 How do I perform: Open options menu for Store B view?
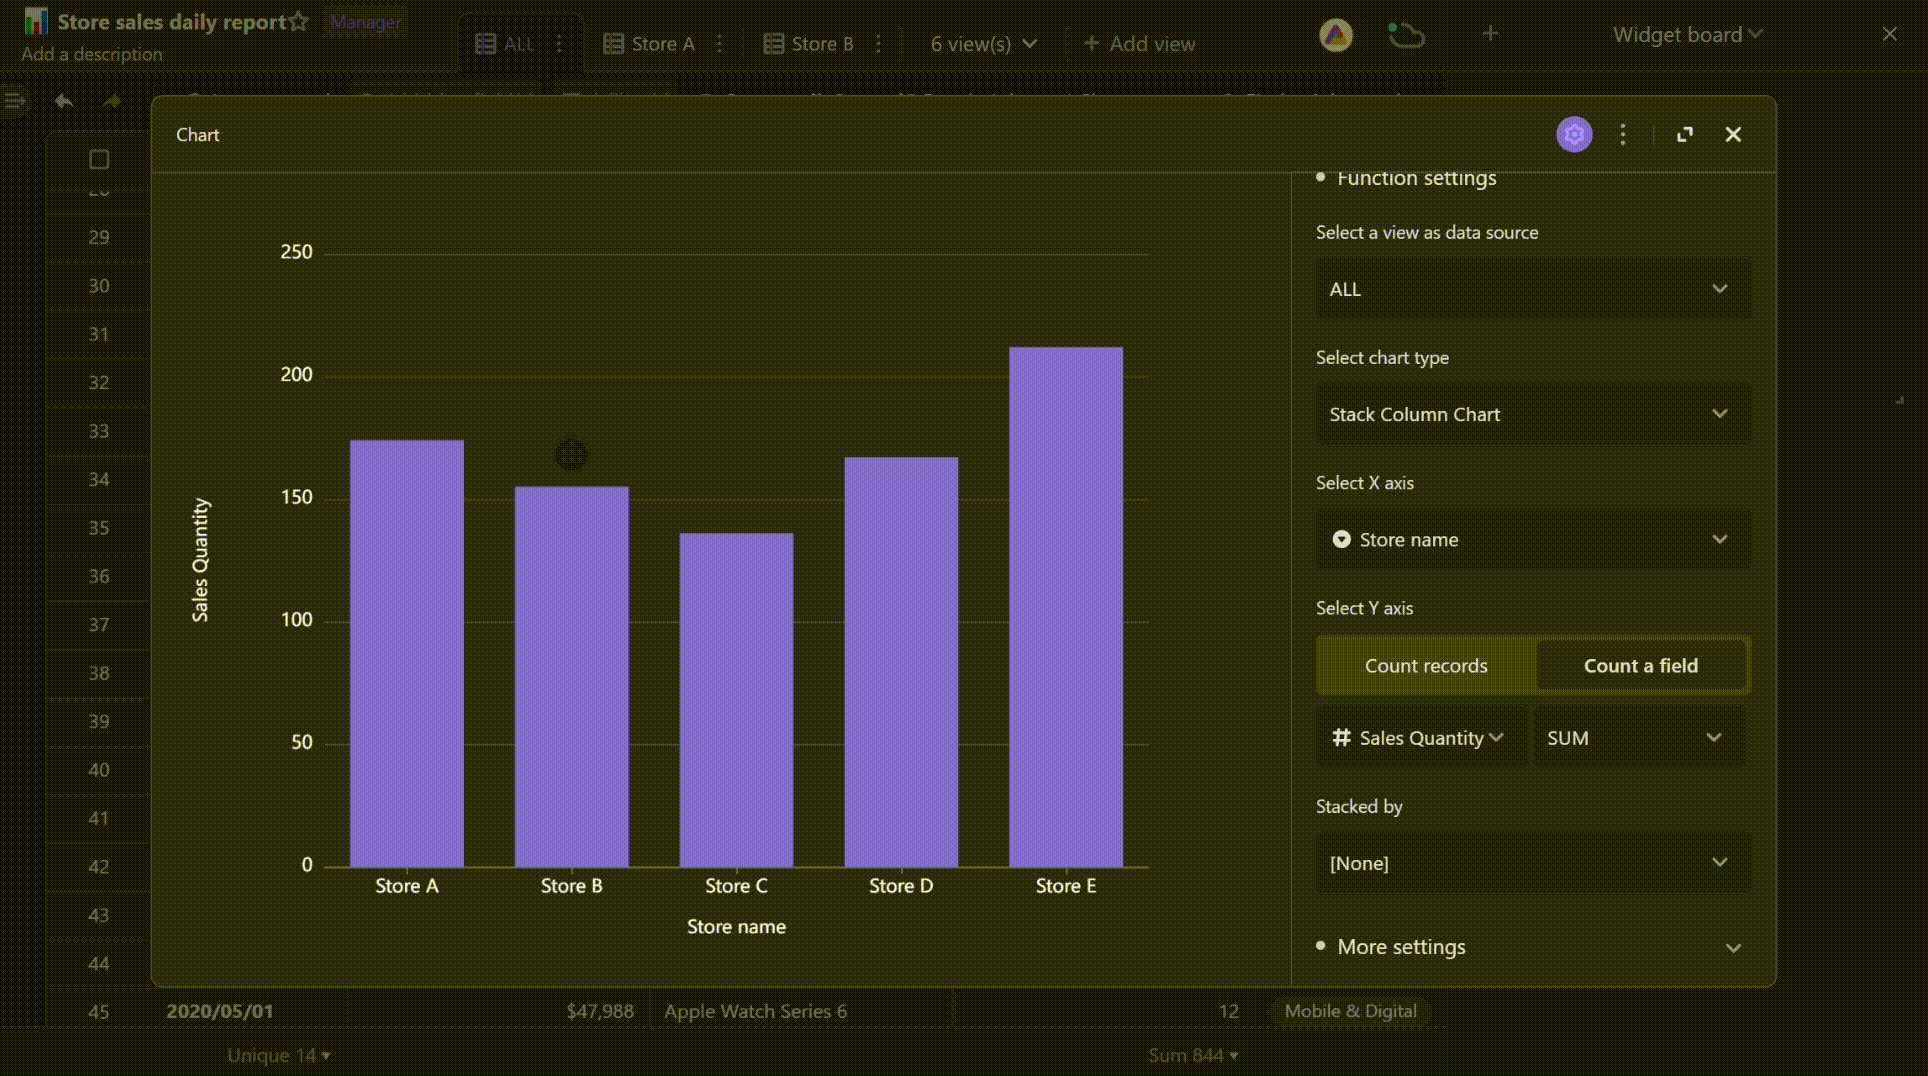point(879,44)
